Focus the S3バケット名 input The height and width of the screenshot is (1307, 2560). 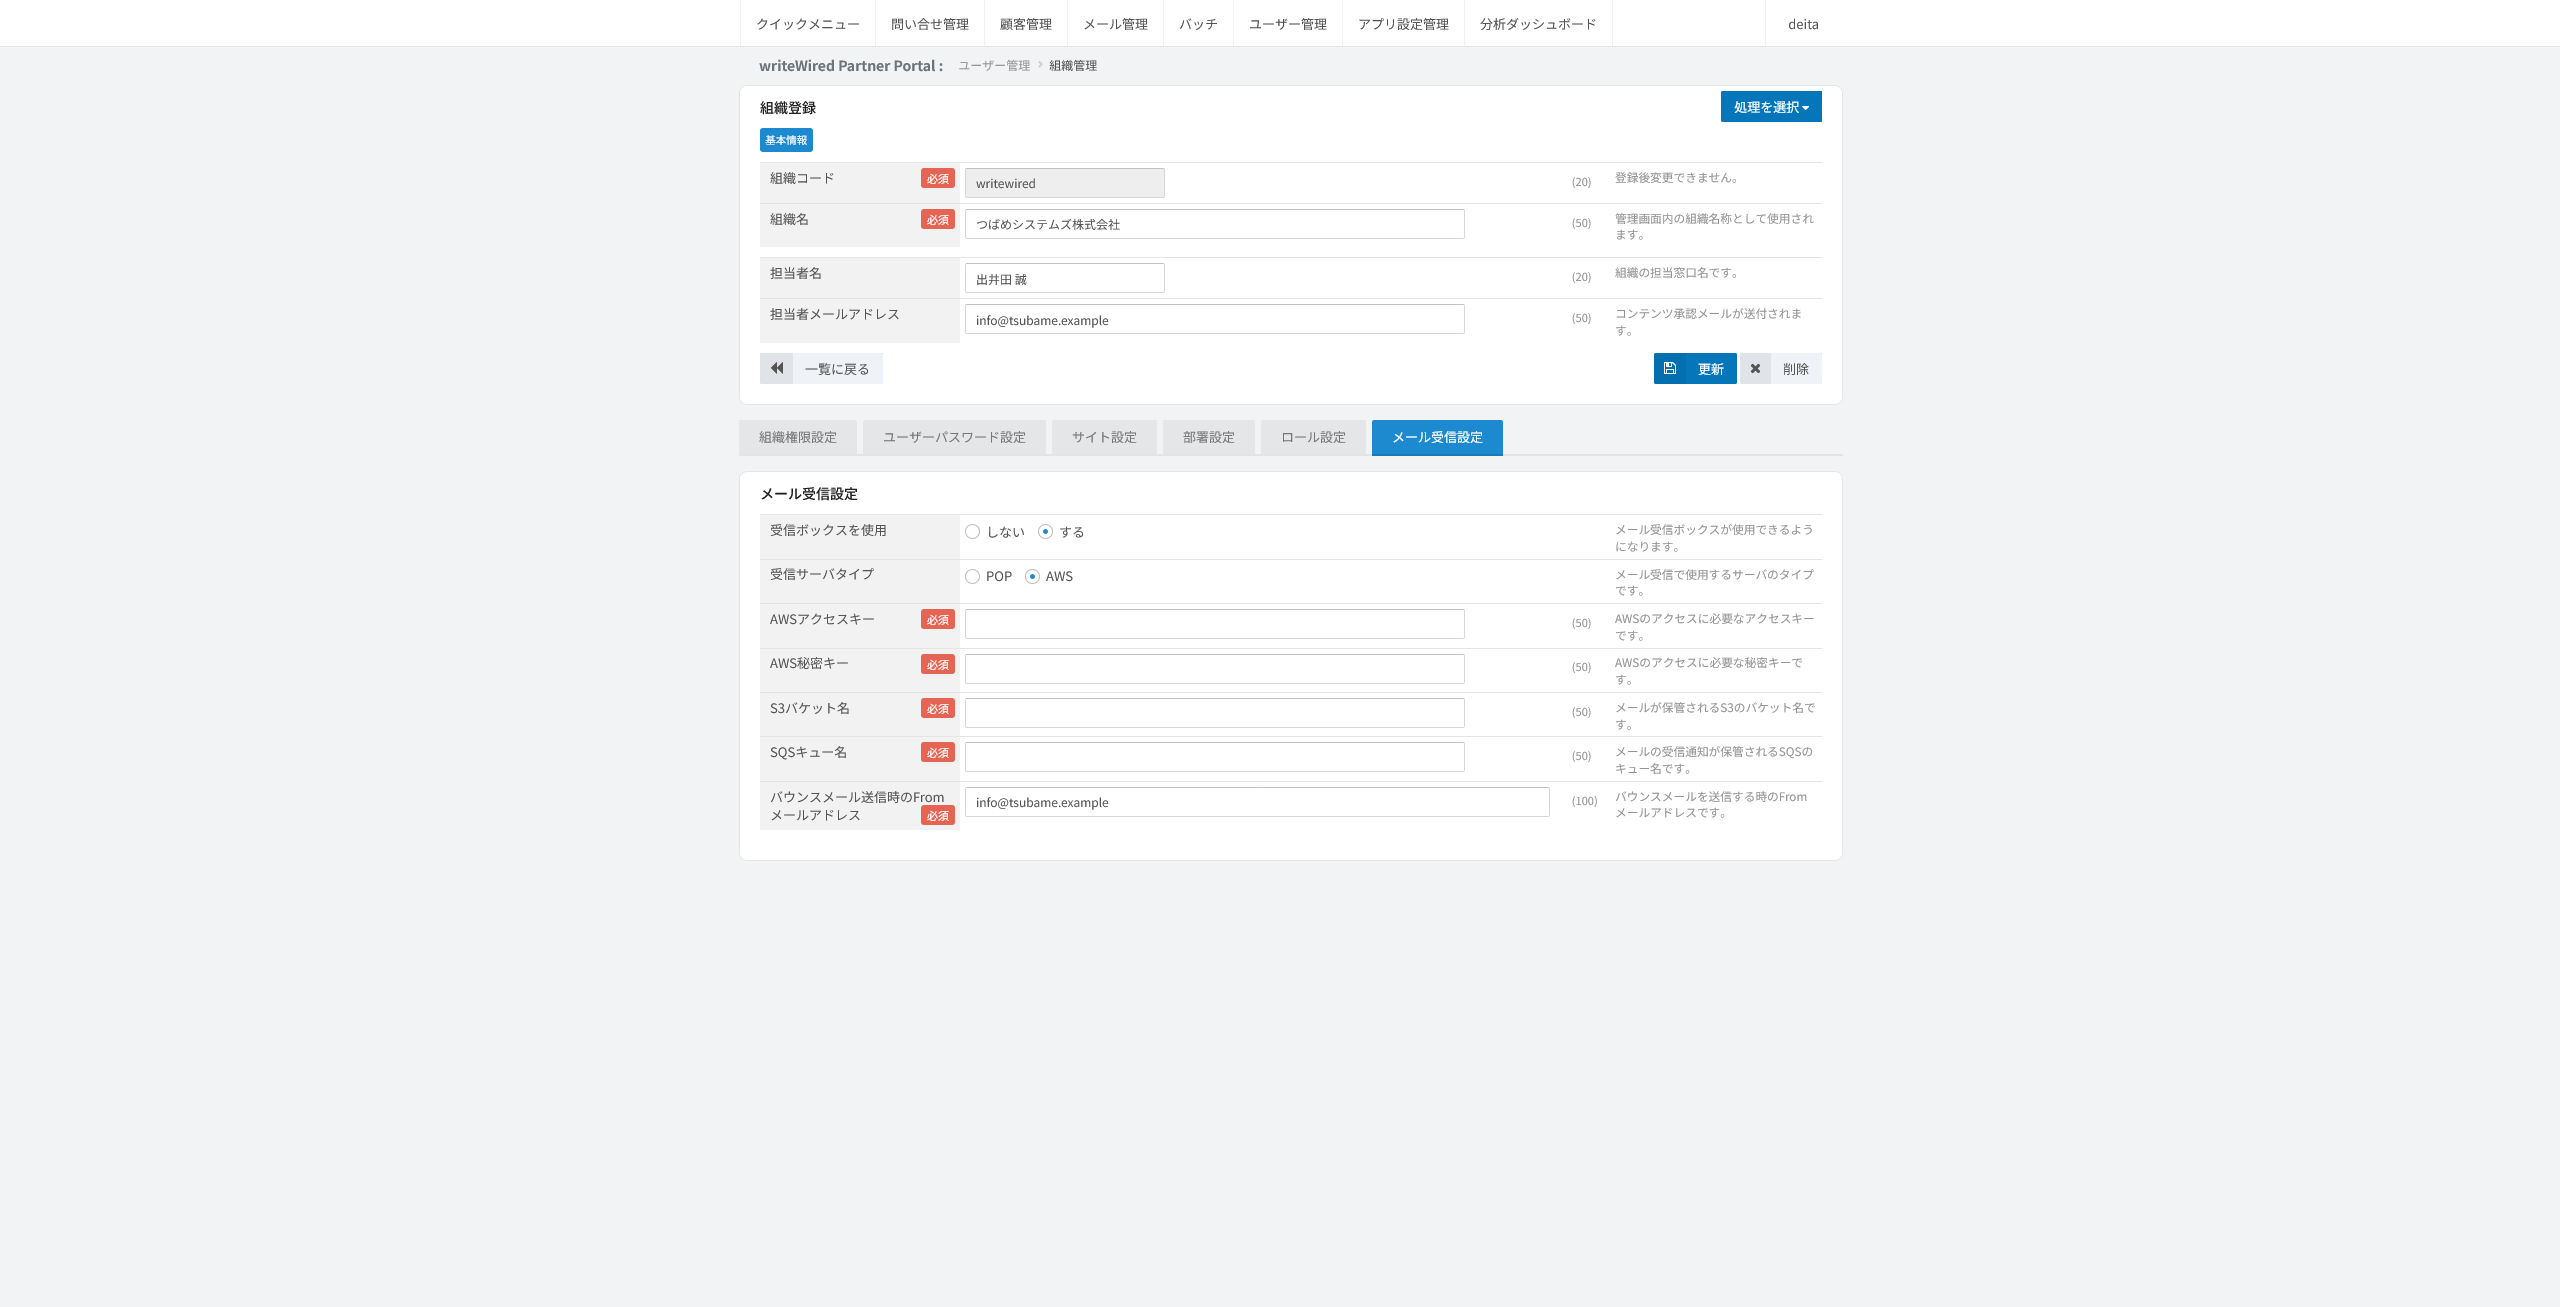click(1215, 713)
